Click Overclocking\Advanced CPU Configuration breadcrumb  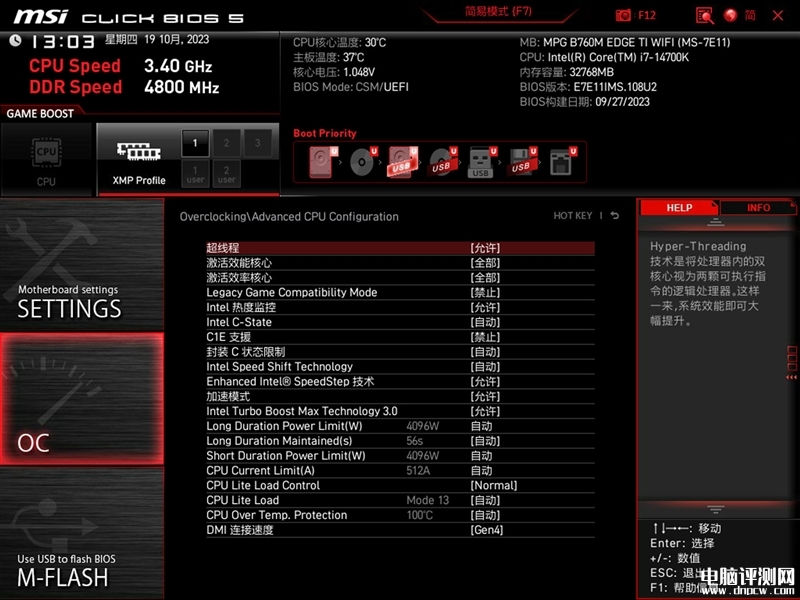[x=289, y=217]
